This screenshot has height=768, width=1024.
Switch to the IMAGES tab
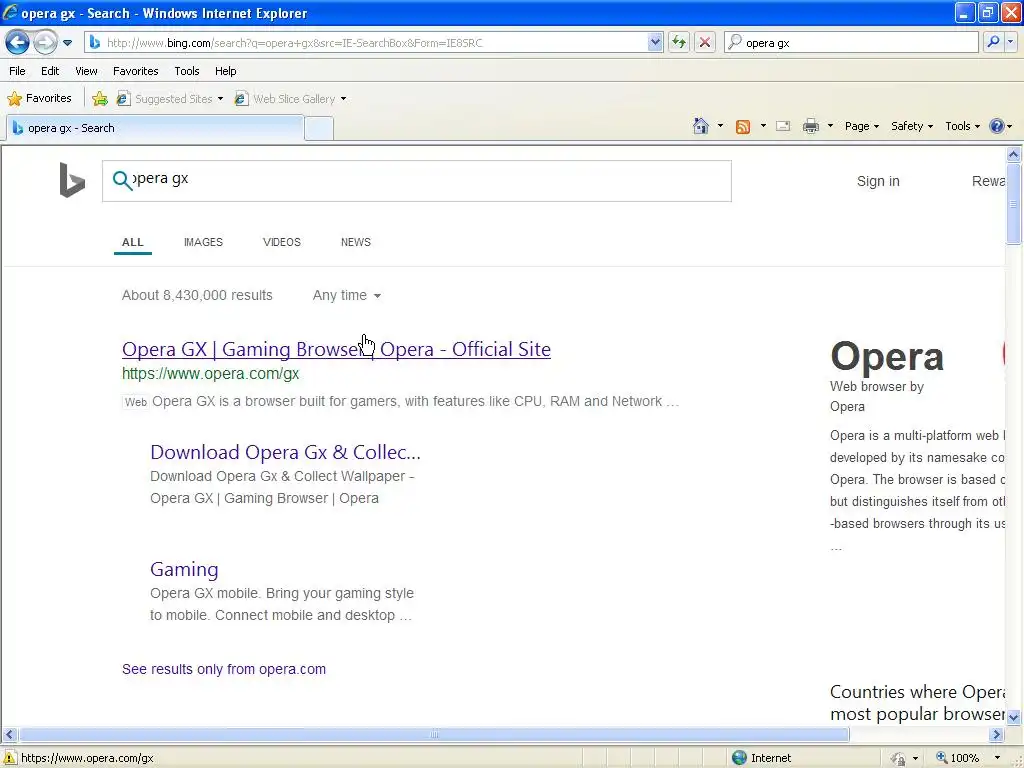coord(203,242)
